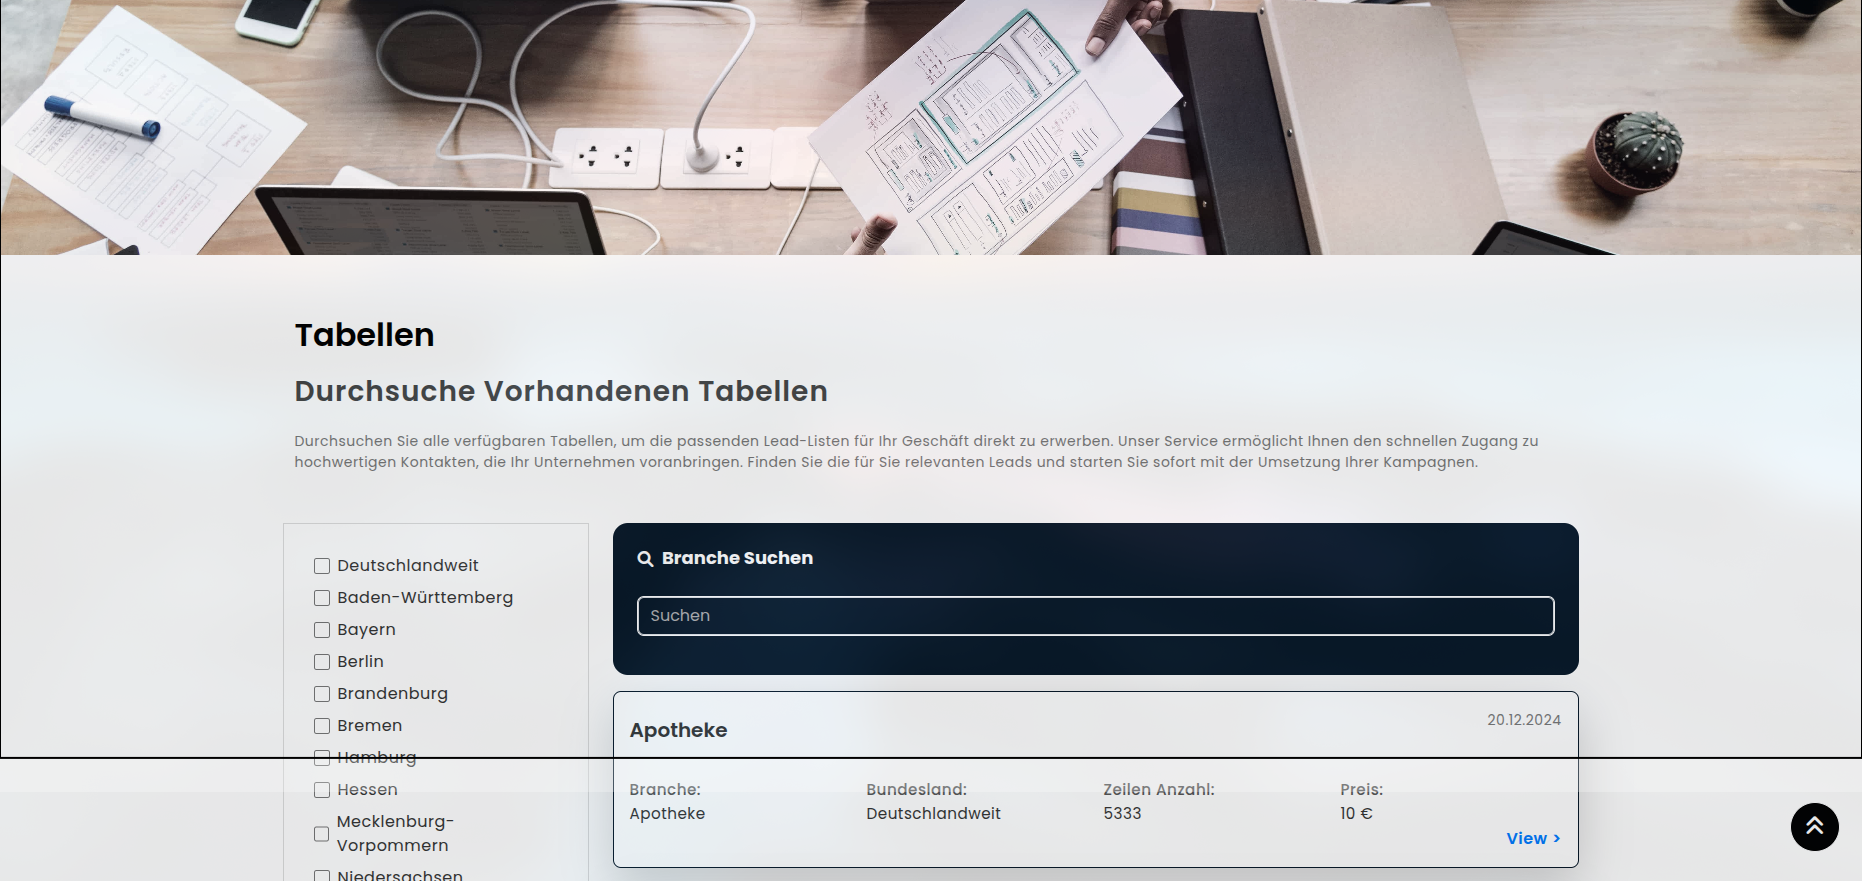Tick the Deutschlandweit checkbox
The image size is (1862, 881).
pyautogui.click(x=322, y=566)
